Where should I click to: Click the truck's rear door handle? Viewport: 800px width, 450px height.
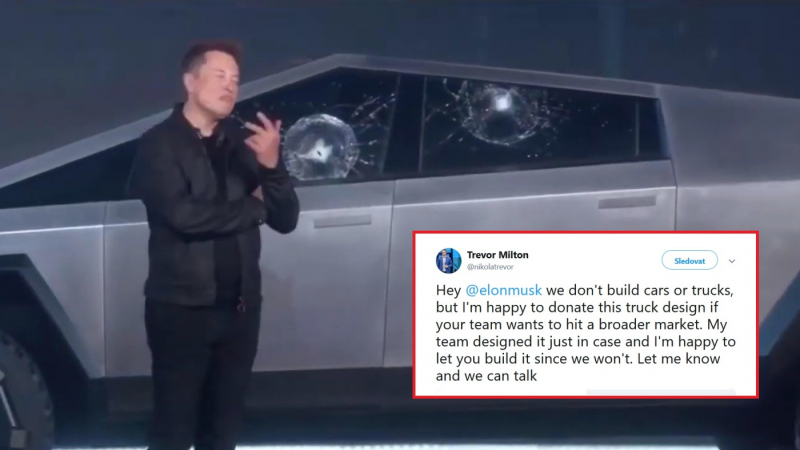(x=627, y=202)
